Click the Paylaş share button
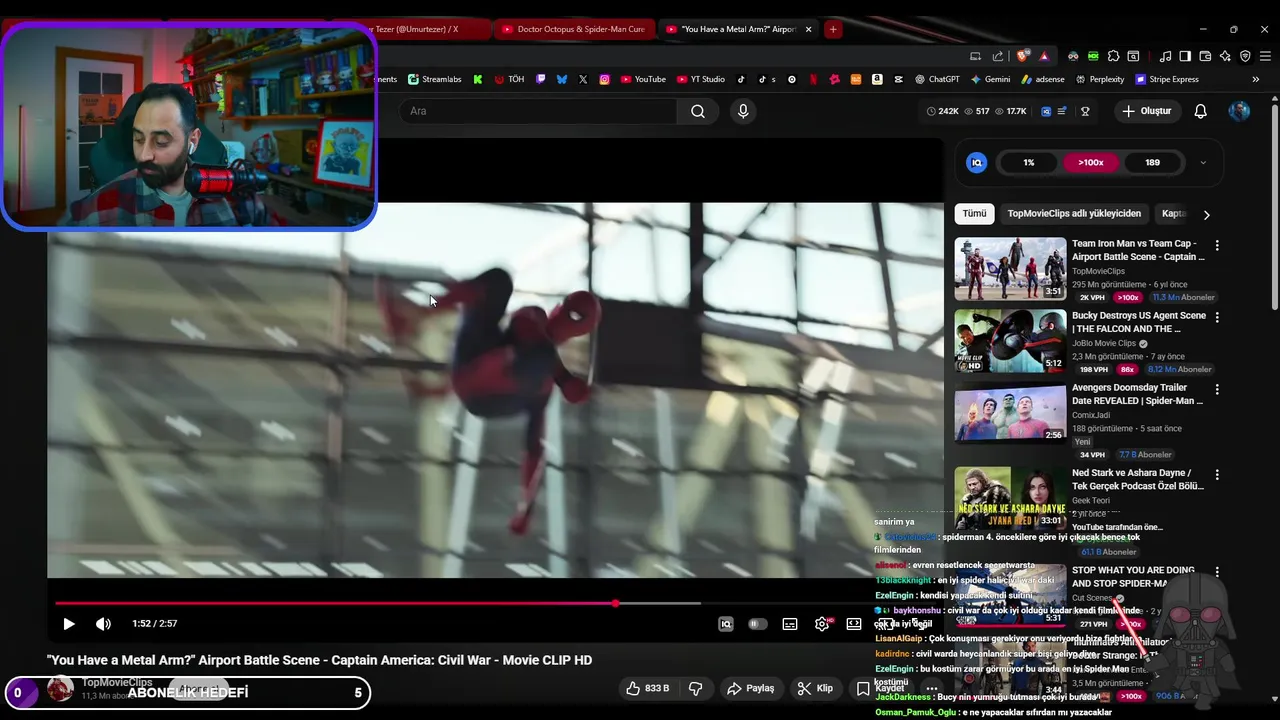 [750, 688]
